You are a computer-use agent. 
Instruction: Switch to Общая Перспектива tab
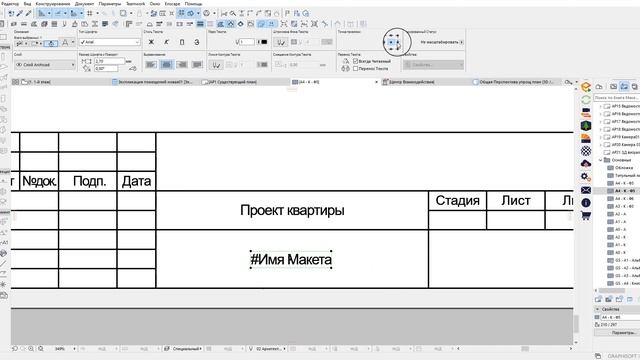click(516, 82)
